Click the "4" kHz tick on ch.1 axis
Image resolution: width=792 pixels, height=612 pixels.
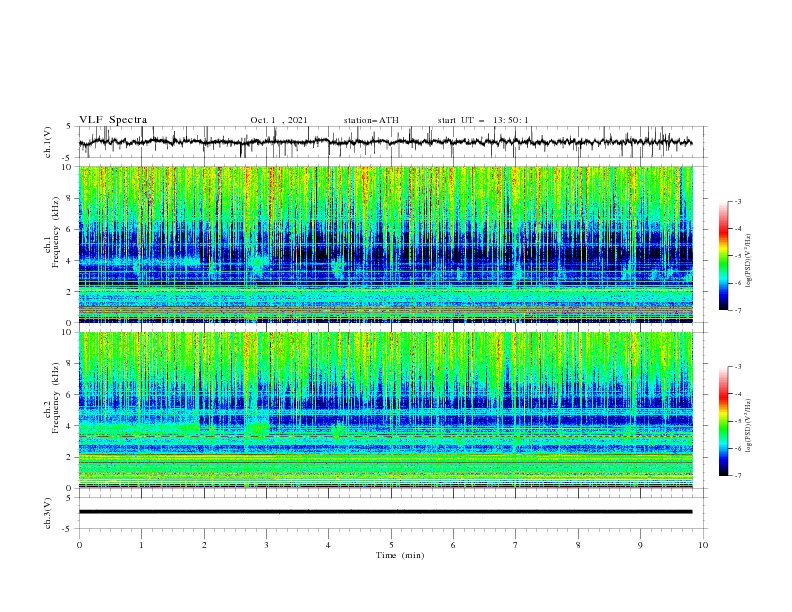69,261
